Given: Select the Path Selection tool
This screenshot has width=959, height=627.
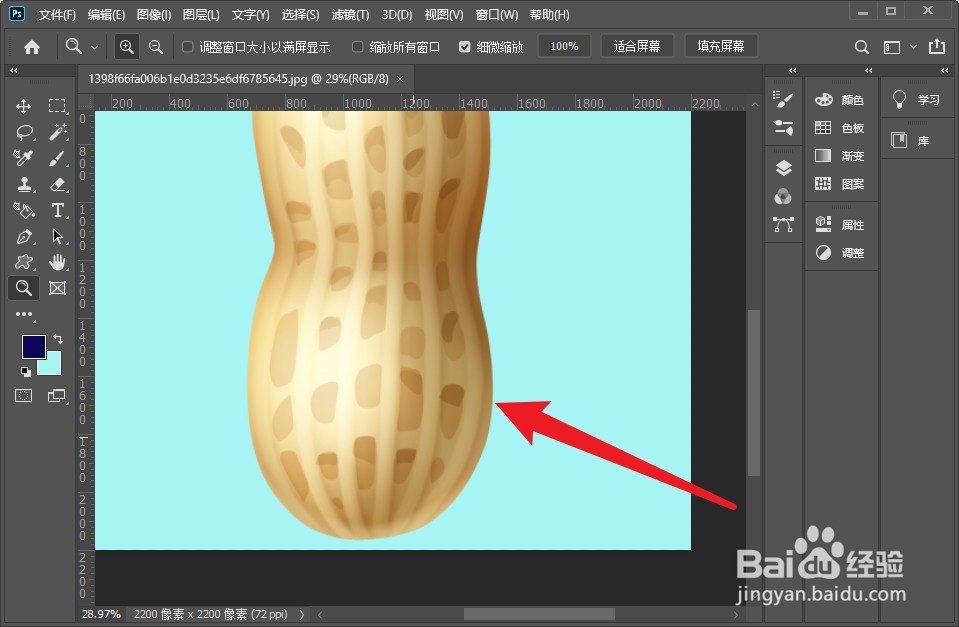Looking at the screenshot, I should pyautogui.click(x=57, y=236).
